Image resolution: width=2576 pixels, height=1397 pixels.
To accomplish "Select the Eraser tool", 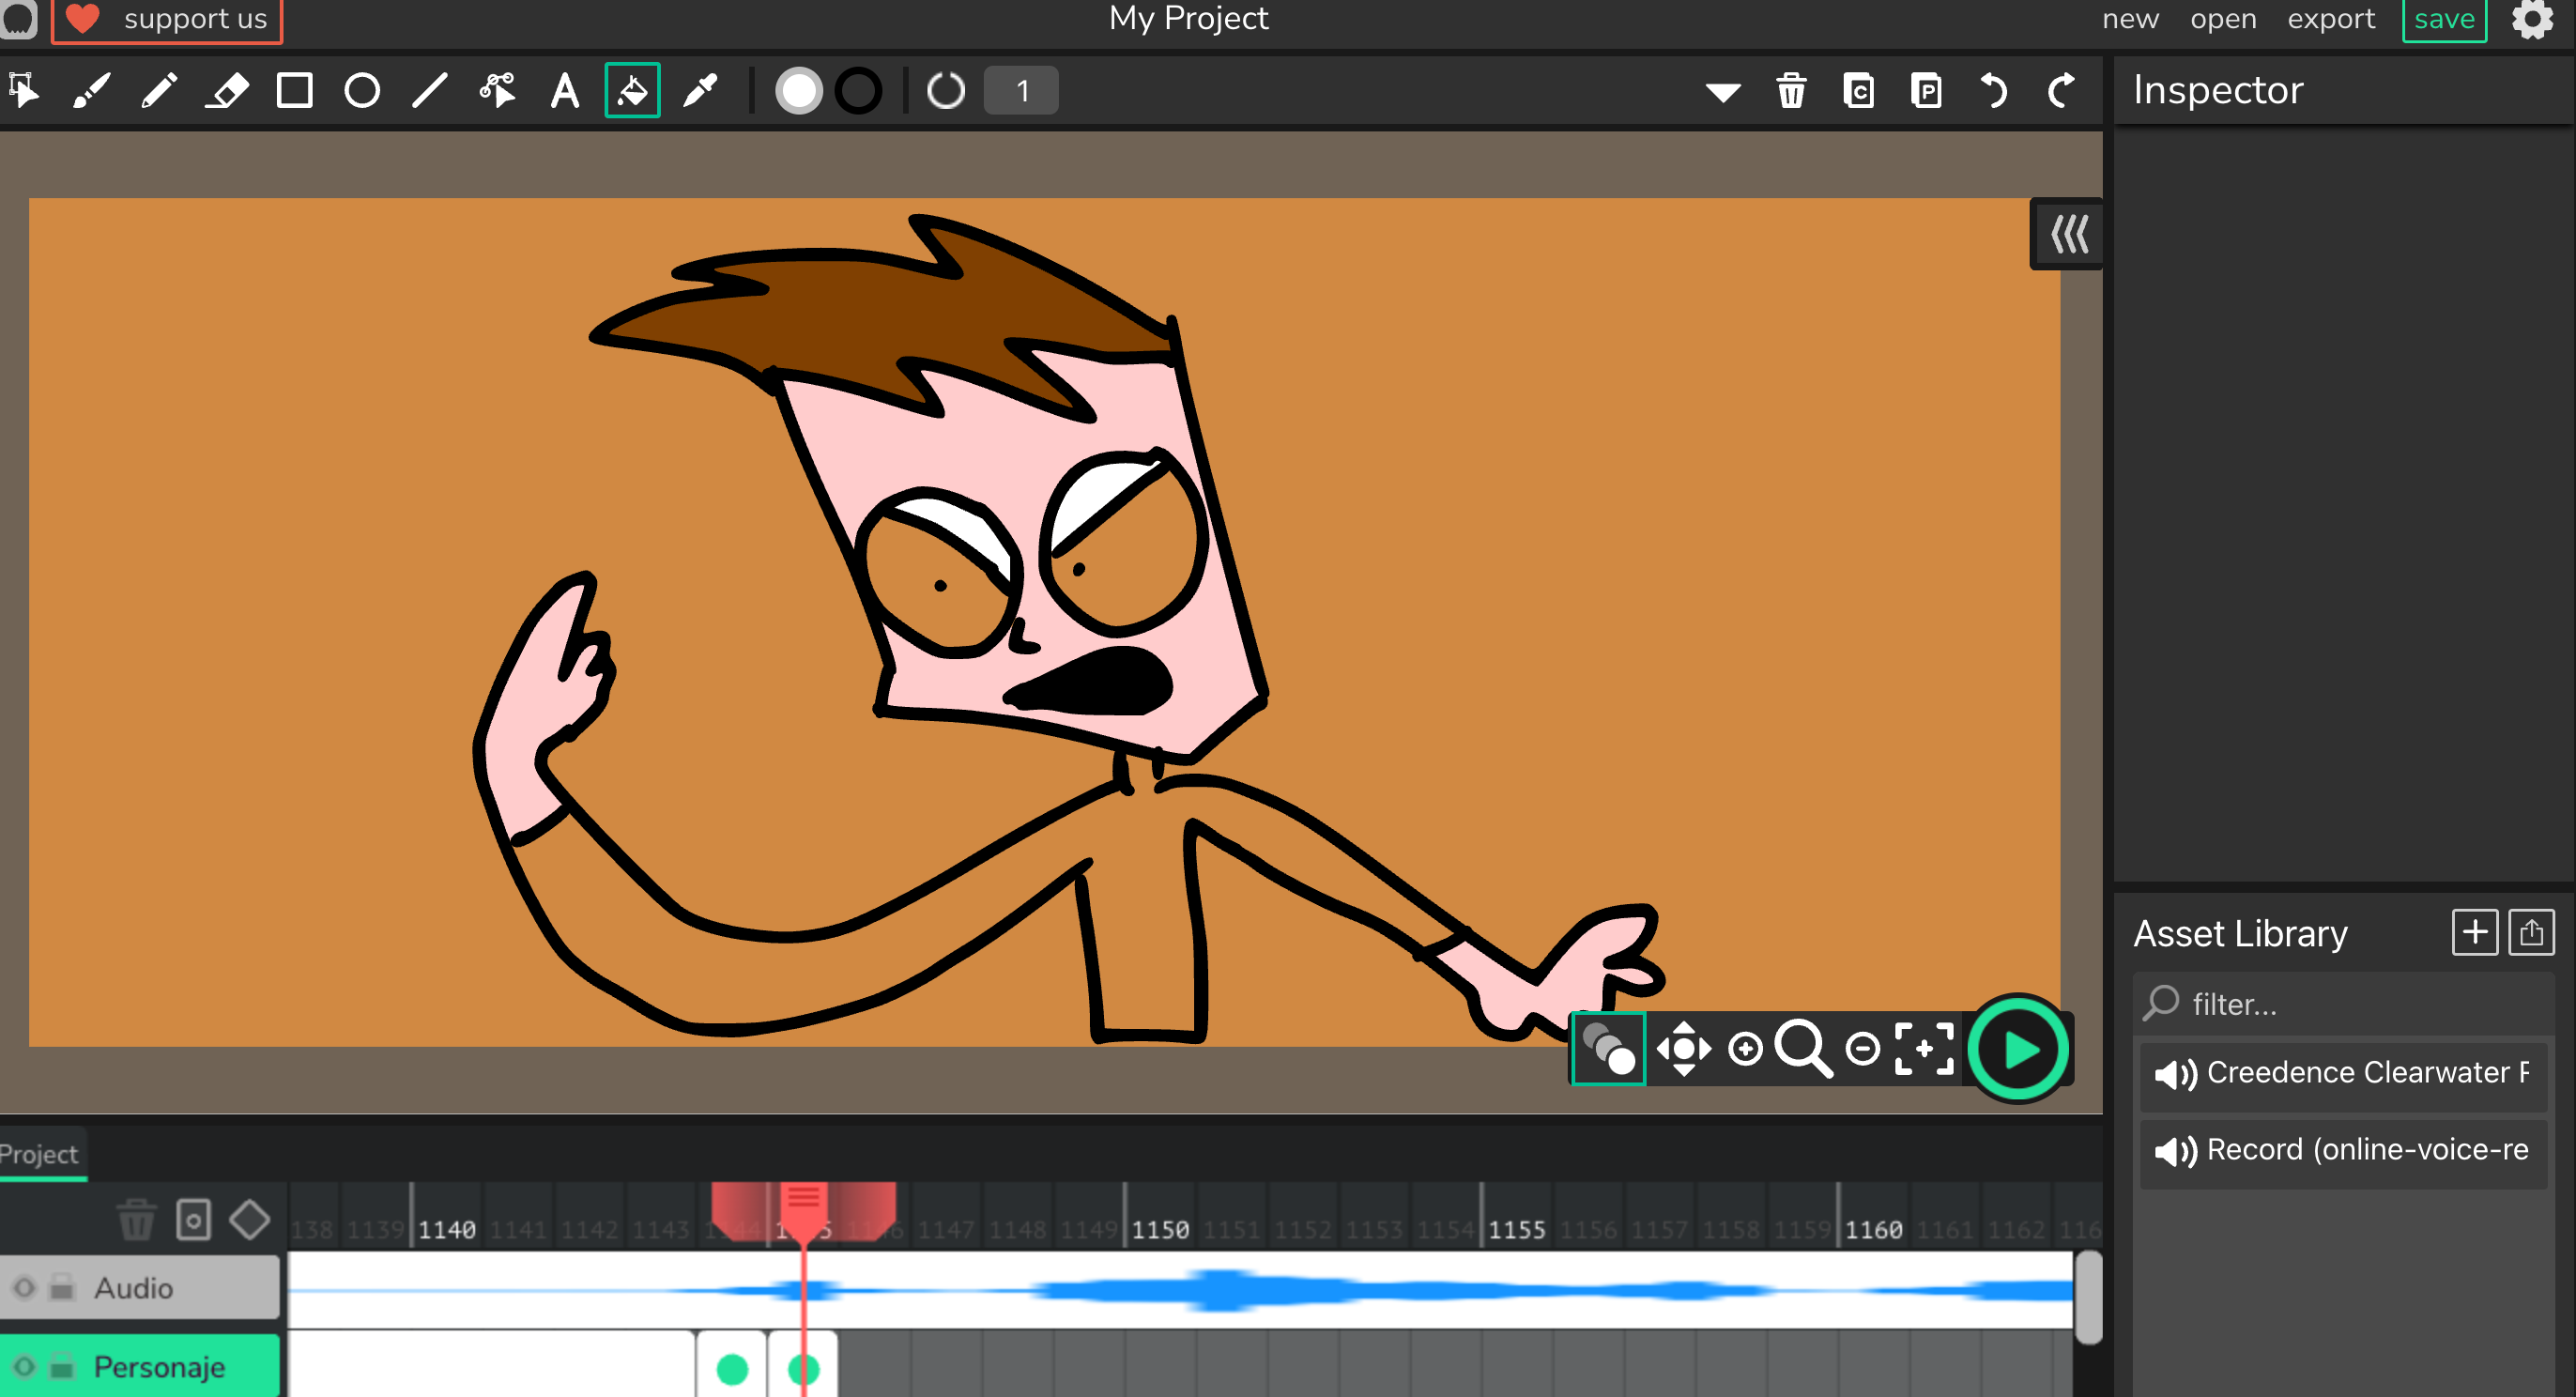I will [x=227, y=91].
